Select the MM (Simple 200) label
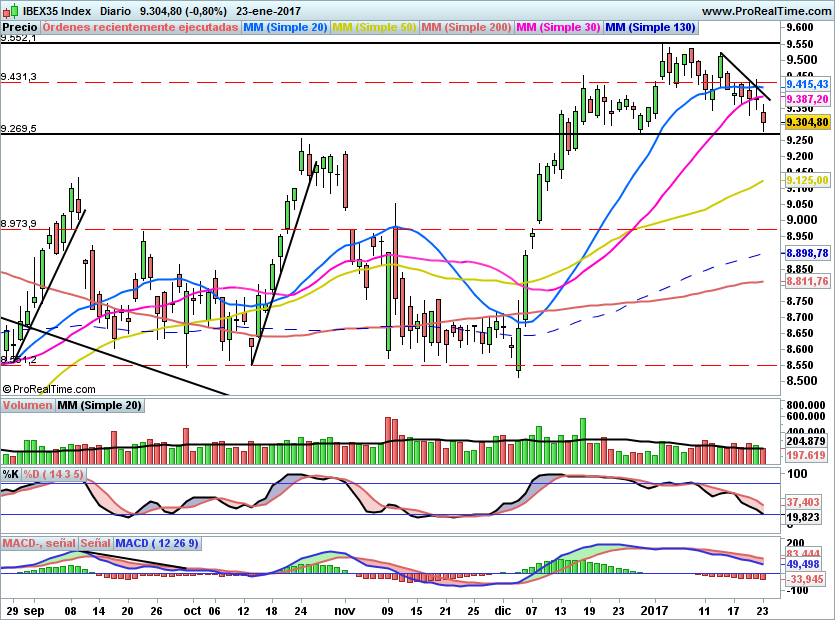 466,27
